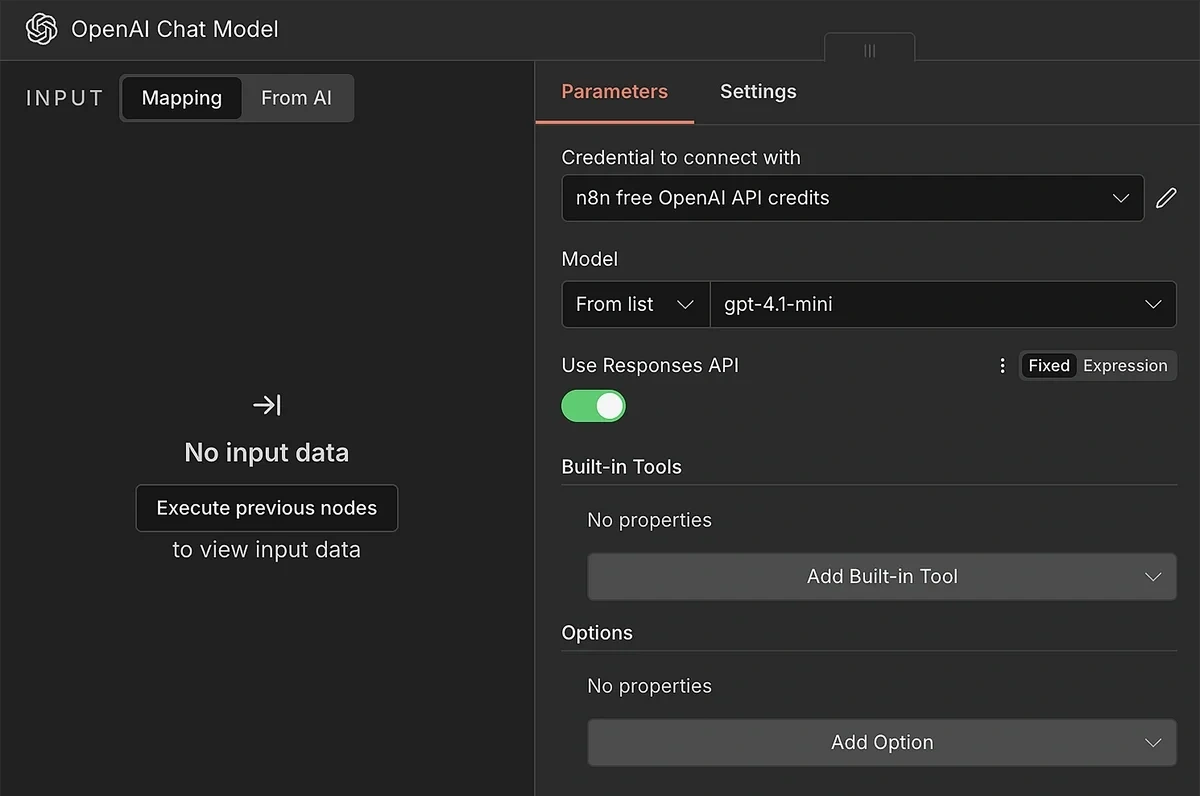This screenshot has height=796, width=1200.
Task: Switch Use Responses API to Expression mode
Action: coord(1125,365)
